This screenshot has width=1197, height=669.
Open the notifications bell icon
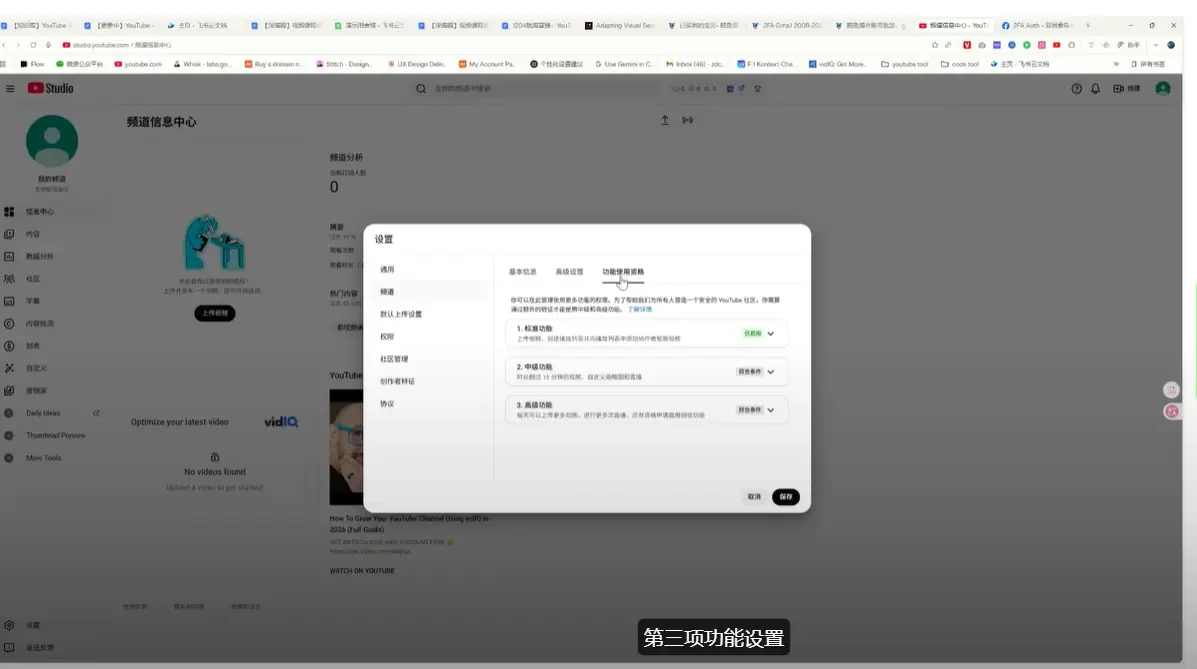[x=1095, y=89]
